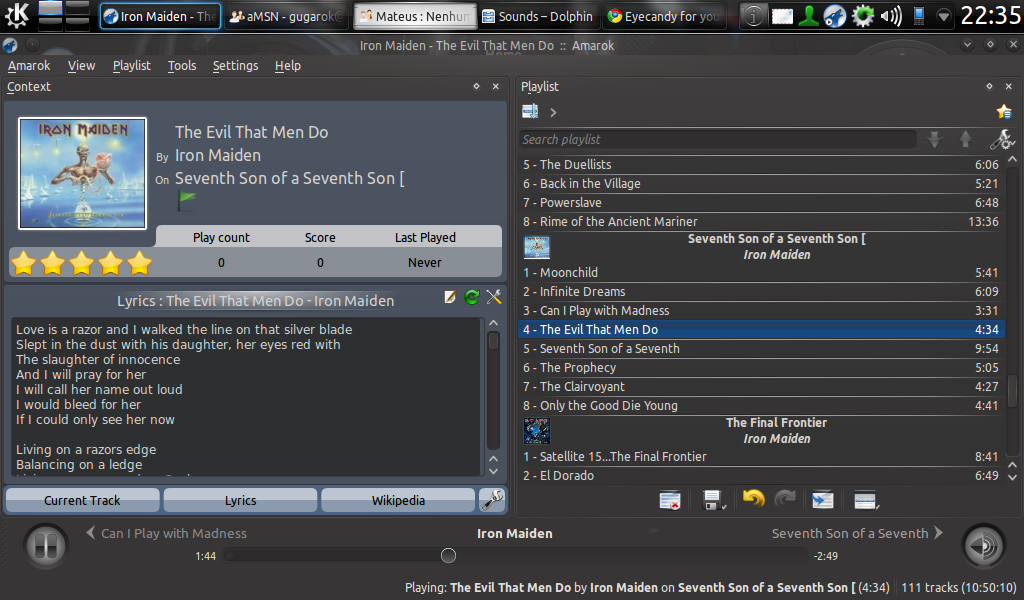Float the Playlist panel with its diamond icon
This screenshot has height=600, width=1024.
click(x=989, y=86)
